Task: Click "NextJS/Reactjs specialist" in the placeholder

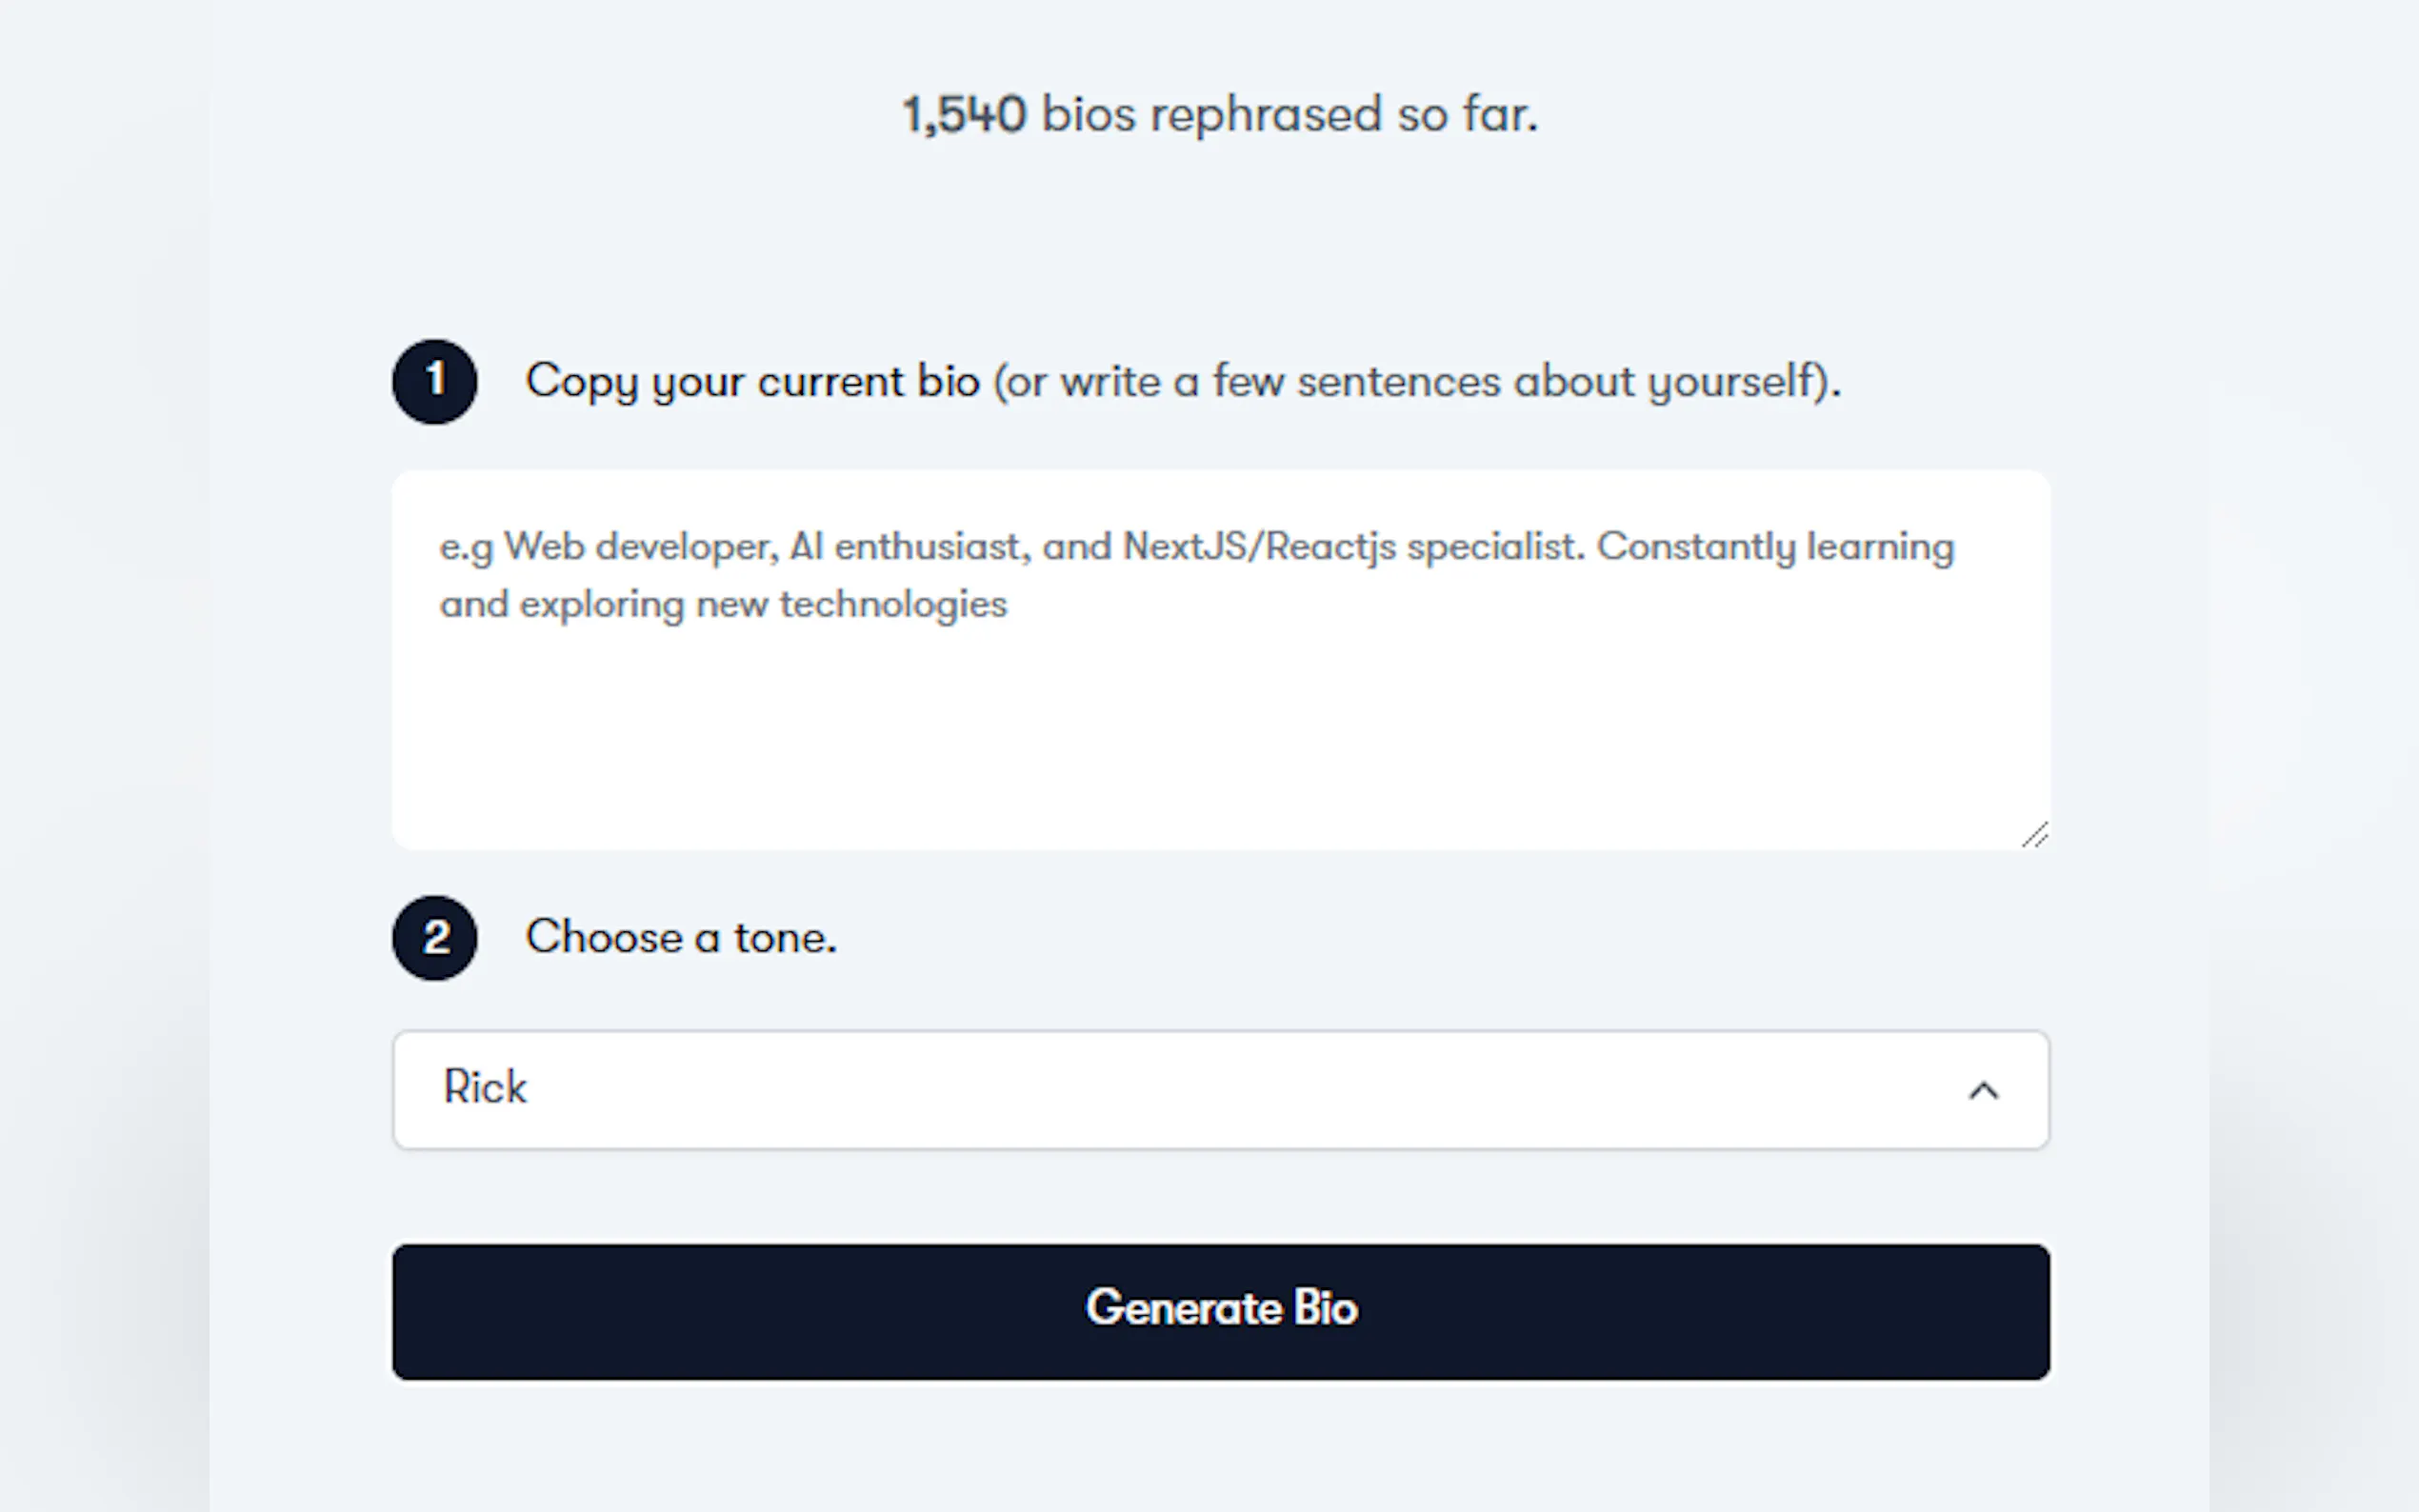Action: pyautogui.click(x=1353, y=547)
